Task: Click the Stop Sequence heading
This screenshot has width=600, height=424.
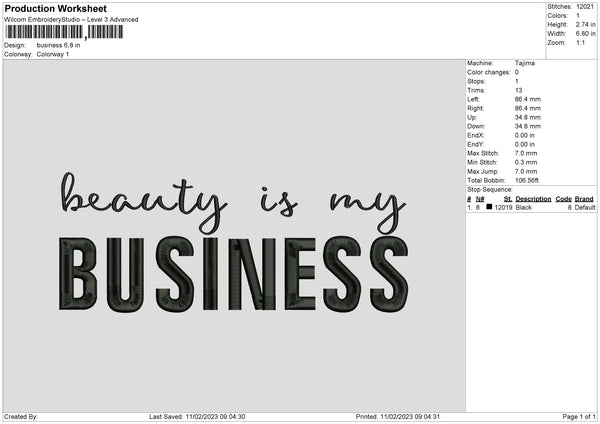Action: coord(489,190)
